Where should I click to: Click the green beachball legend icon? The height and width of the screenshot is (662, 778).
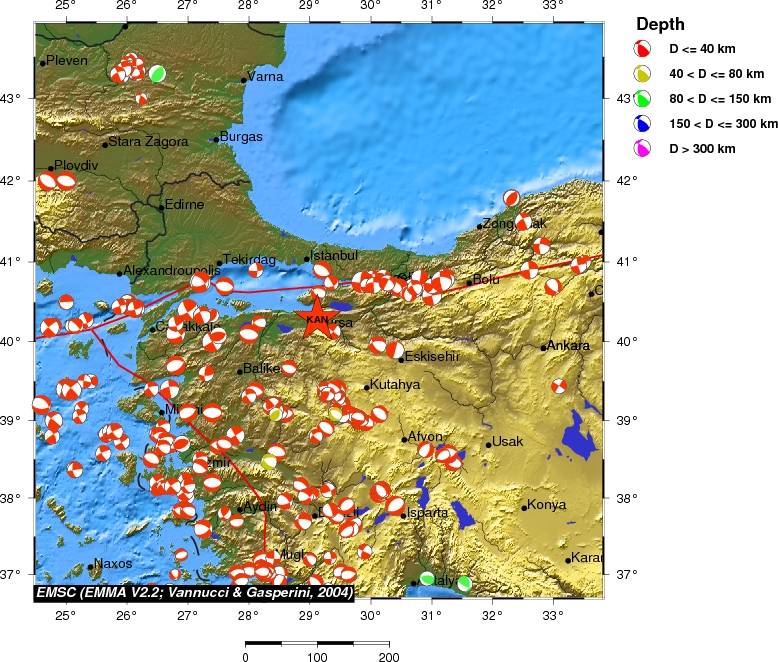point(645,98)
